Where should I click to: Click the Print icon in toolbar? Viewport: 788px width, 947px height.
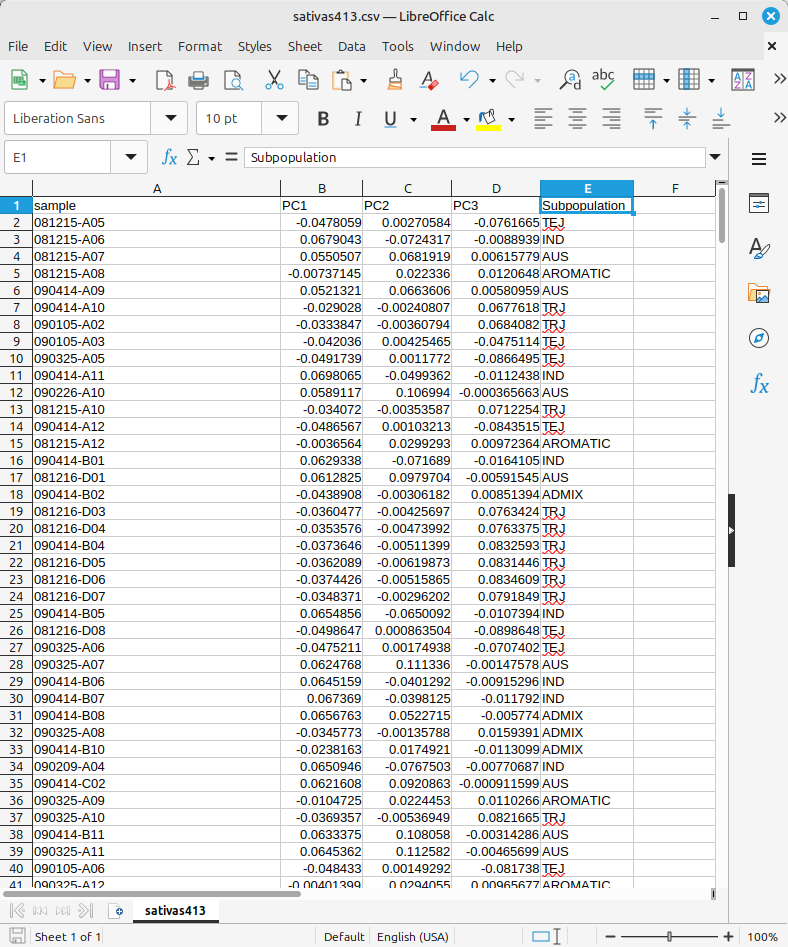pyautogui.click(x=199, y=80)
